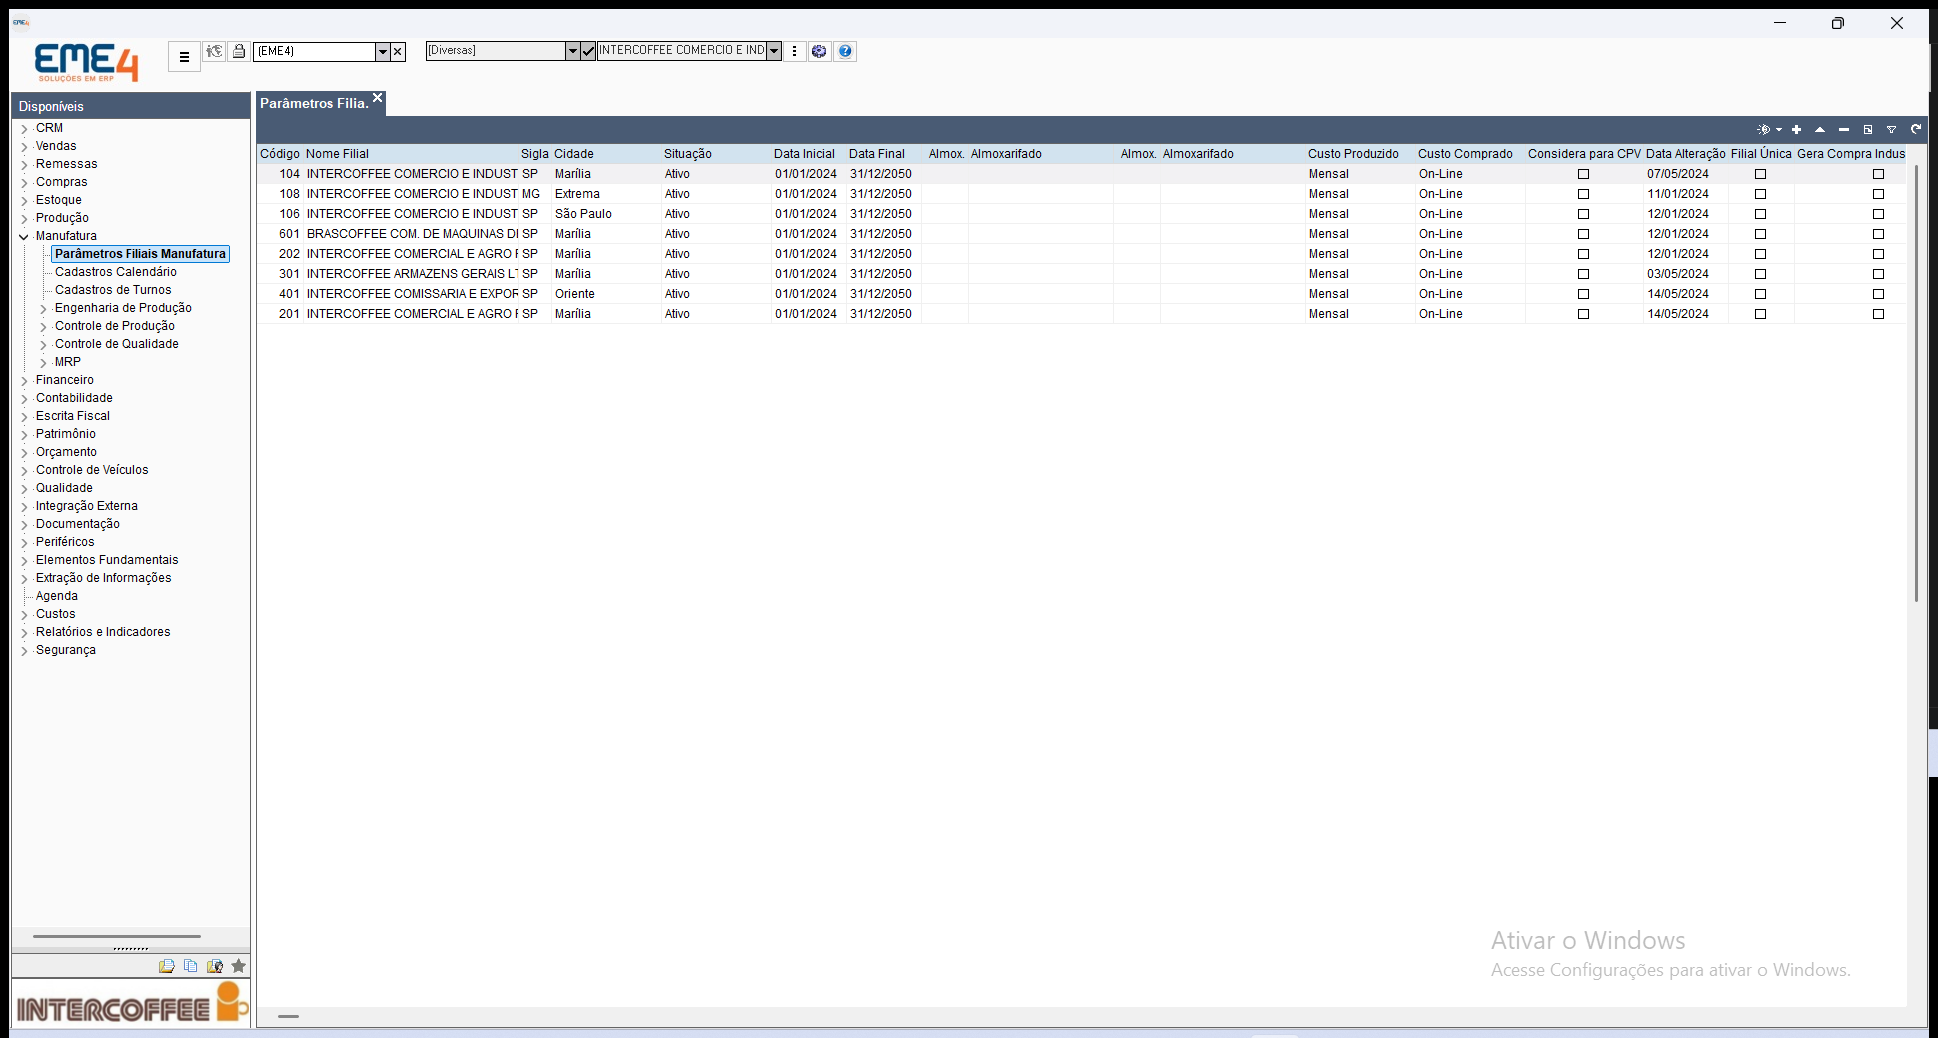Click the vertical scrollbar of the grid
Viewport: 1938px width, 1038px height.
pyautogui.click(x=1916, y=384)
